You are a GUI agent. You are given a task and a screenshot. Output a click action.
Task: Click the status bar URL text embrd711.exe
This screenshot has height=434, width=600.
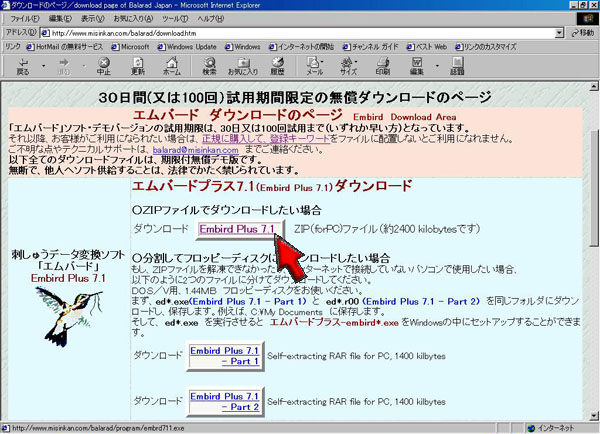167,428
